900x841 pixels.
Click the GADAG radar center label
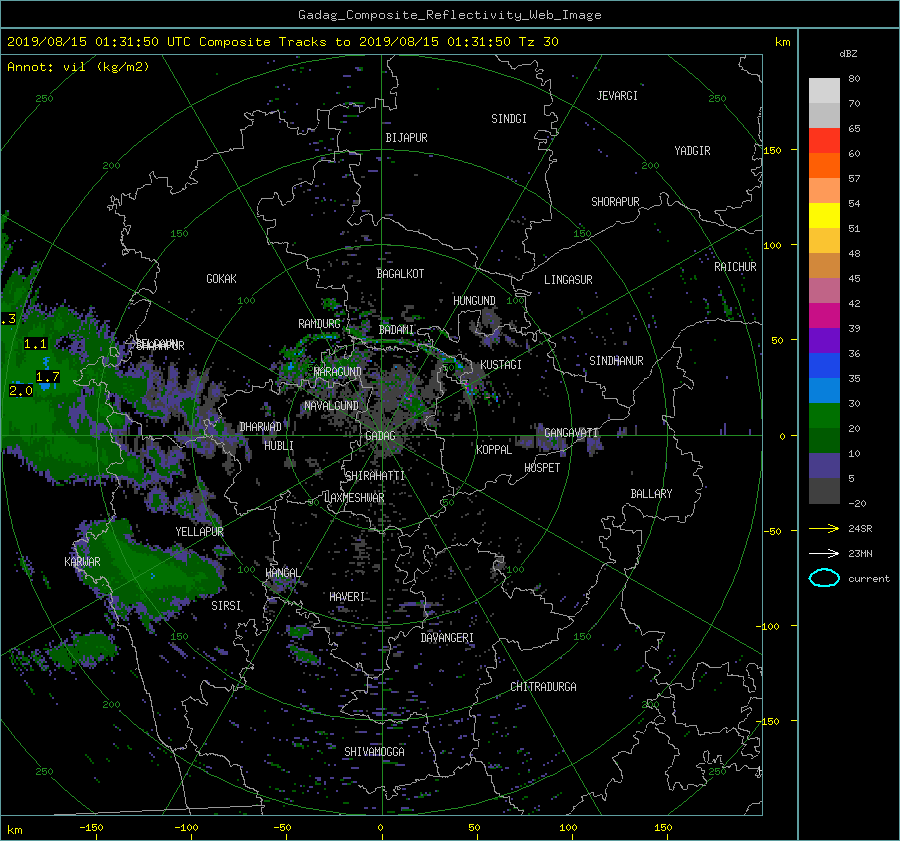pyautogui.click(x=380, y=436)
